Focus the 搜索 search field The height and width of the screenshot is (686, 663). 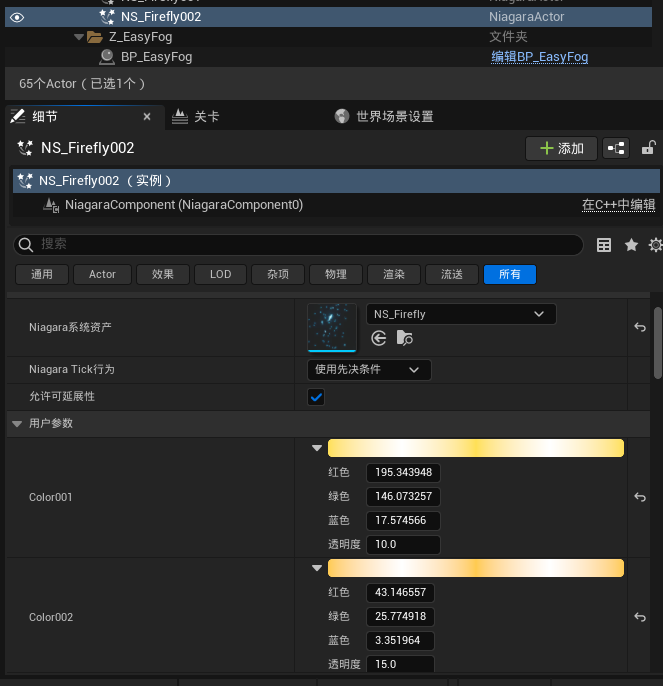298,245
